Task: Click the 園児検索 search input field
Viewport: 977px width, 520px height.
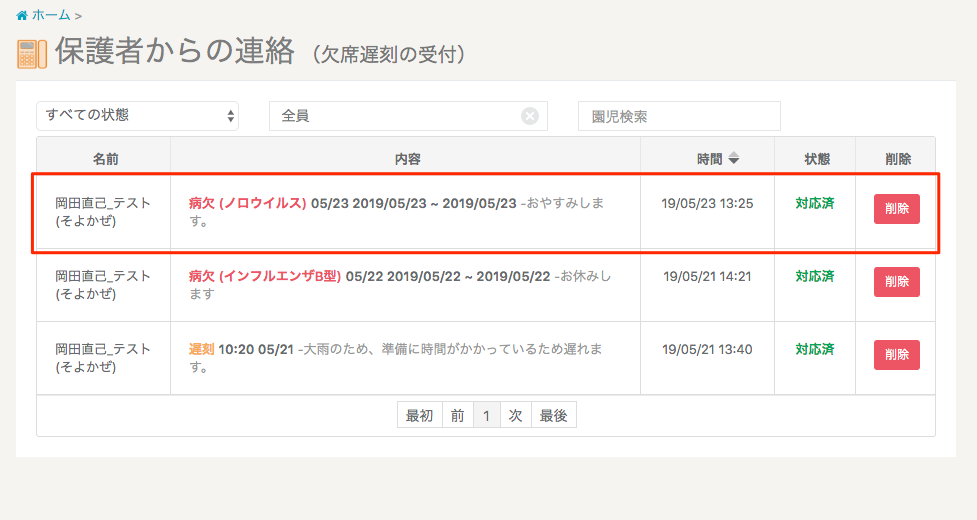Action: click(x=679, y=116)
